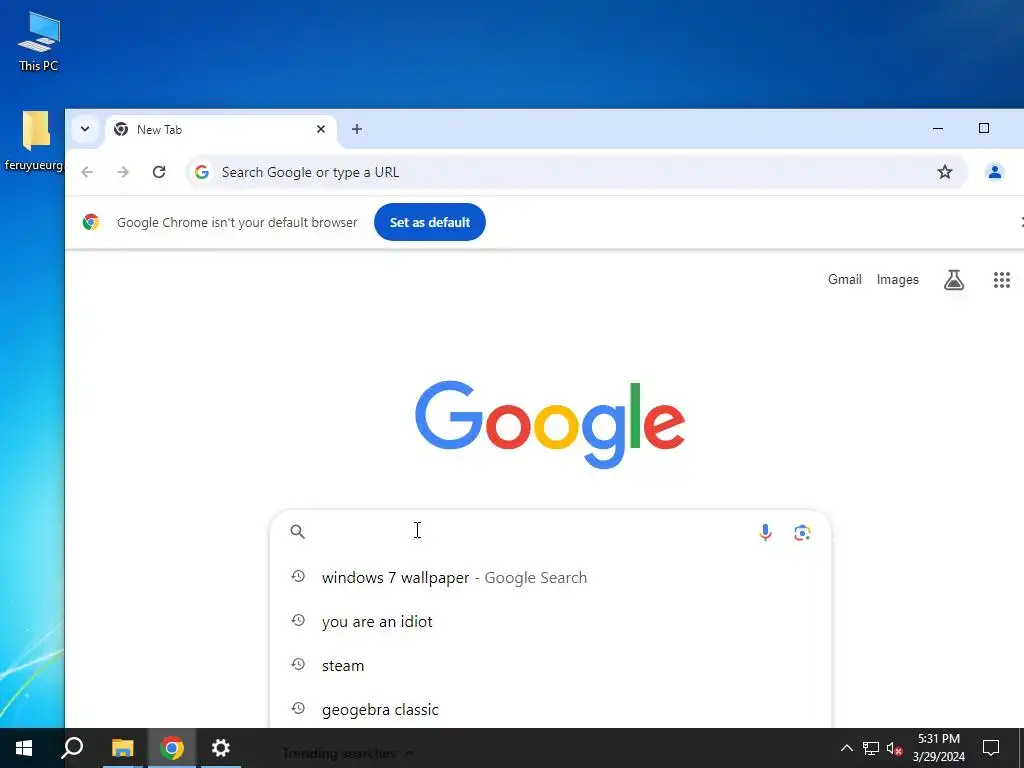This screenshot has width=1024, height=768.
Task: Minimize the Chrome window
Action: (x=938, y=129)
